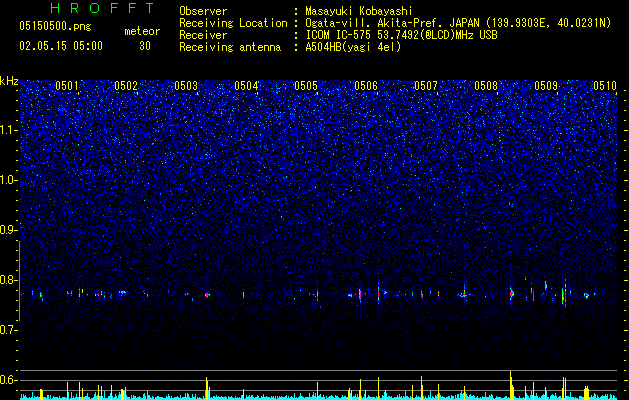Click the HROFFT title text

(103, 8)
